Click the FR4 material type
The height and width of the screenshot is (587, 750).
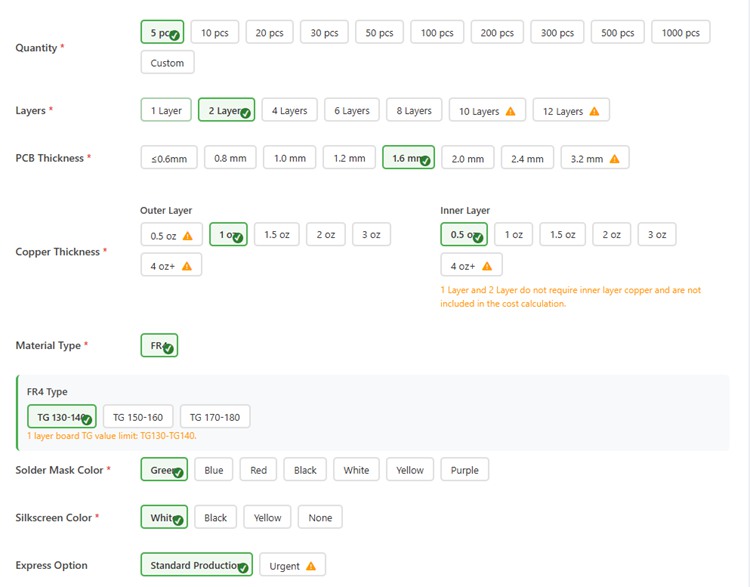point(159,345)
